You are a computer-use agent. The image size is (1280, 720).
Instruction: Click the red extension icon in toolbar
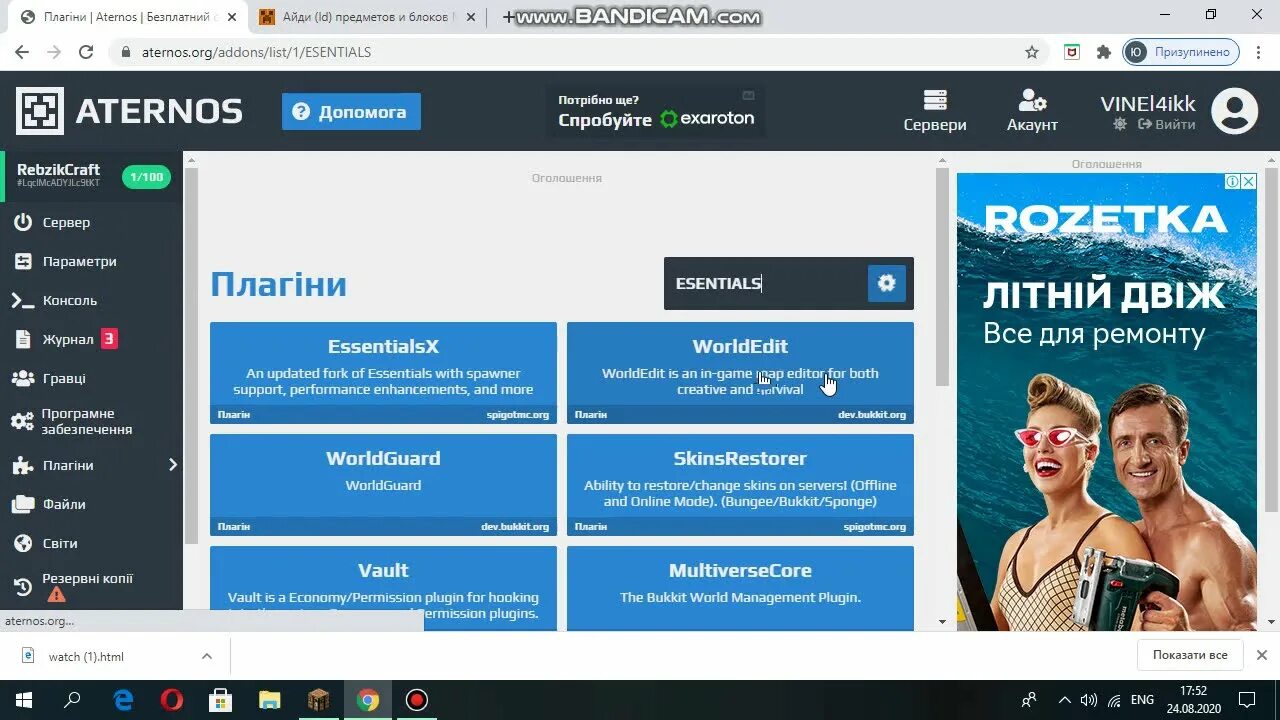point(1072,52)
